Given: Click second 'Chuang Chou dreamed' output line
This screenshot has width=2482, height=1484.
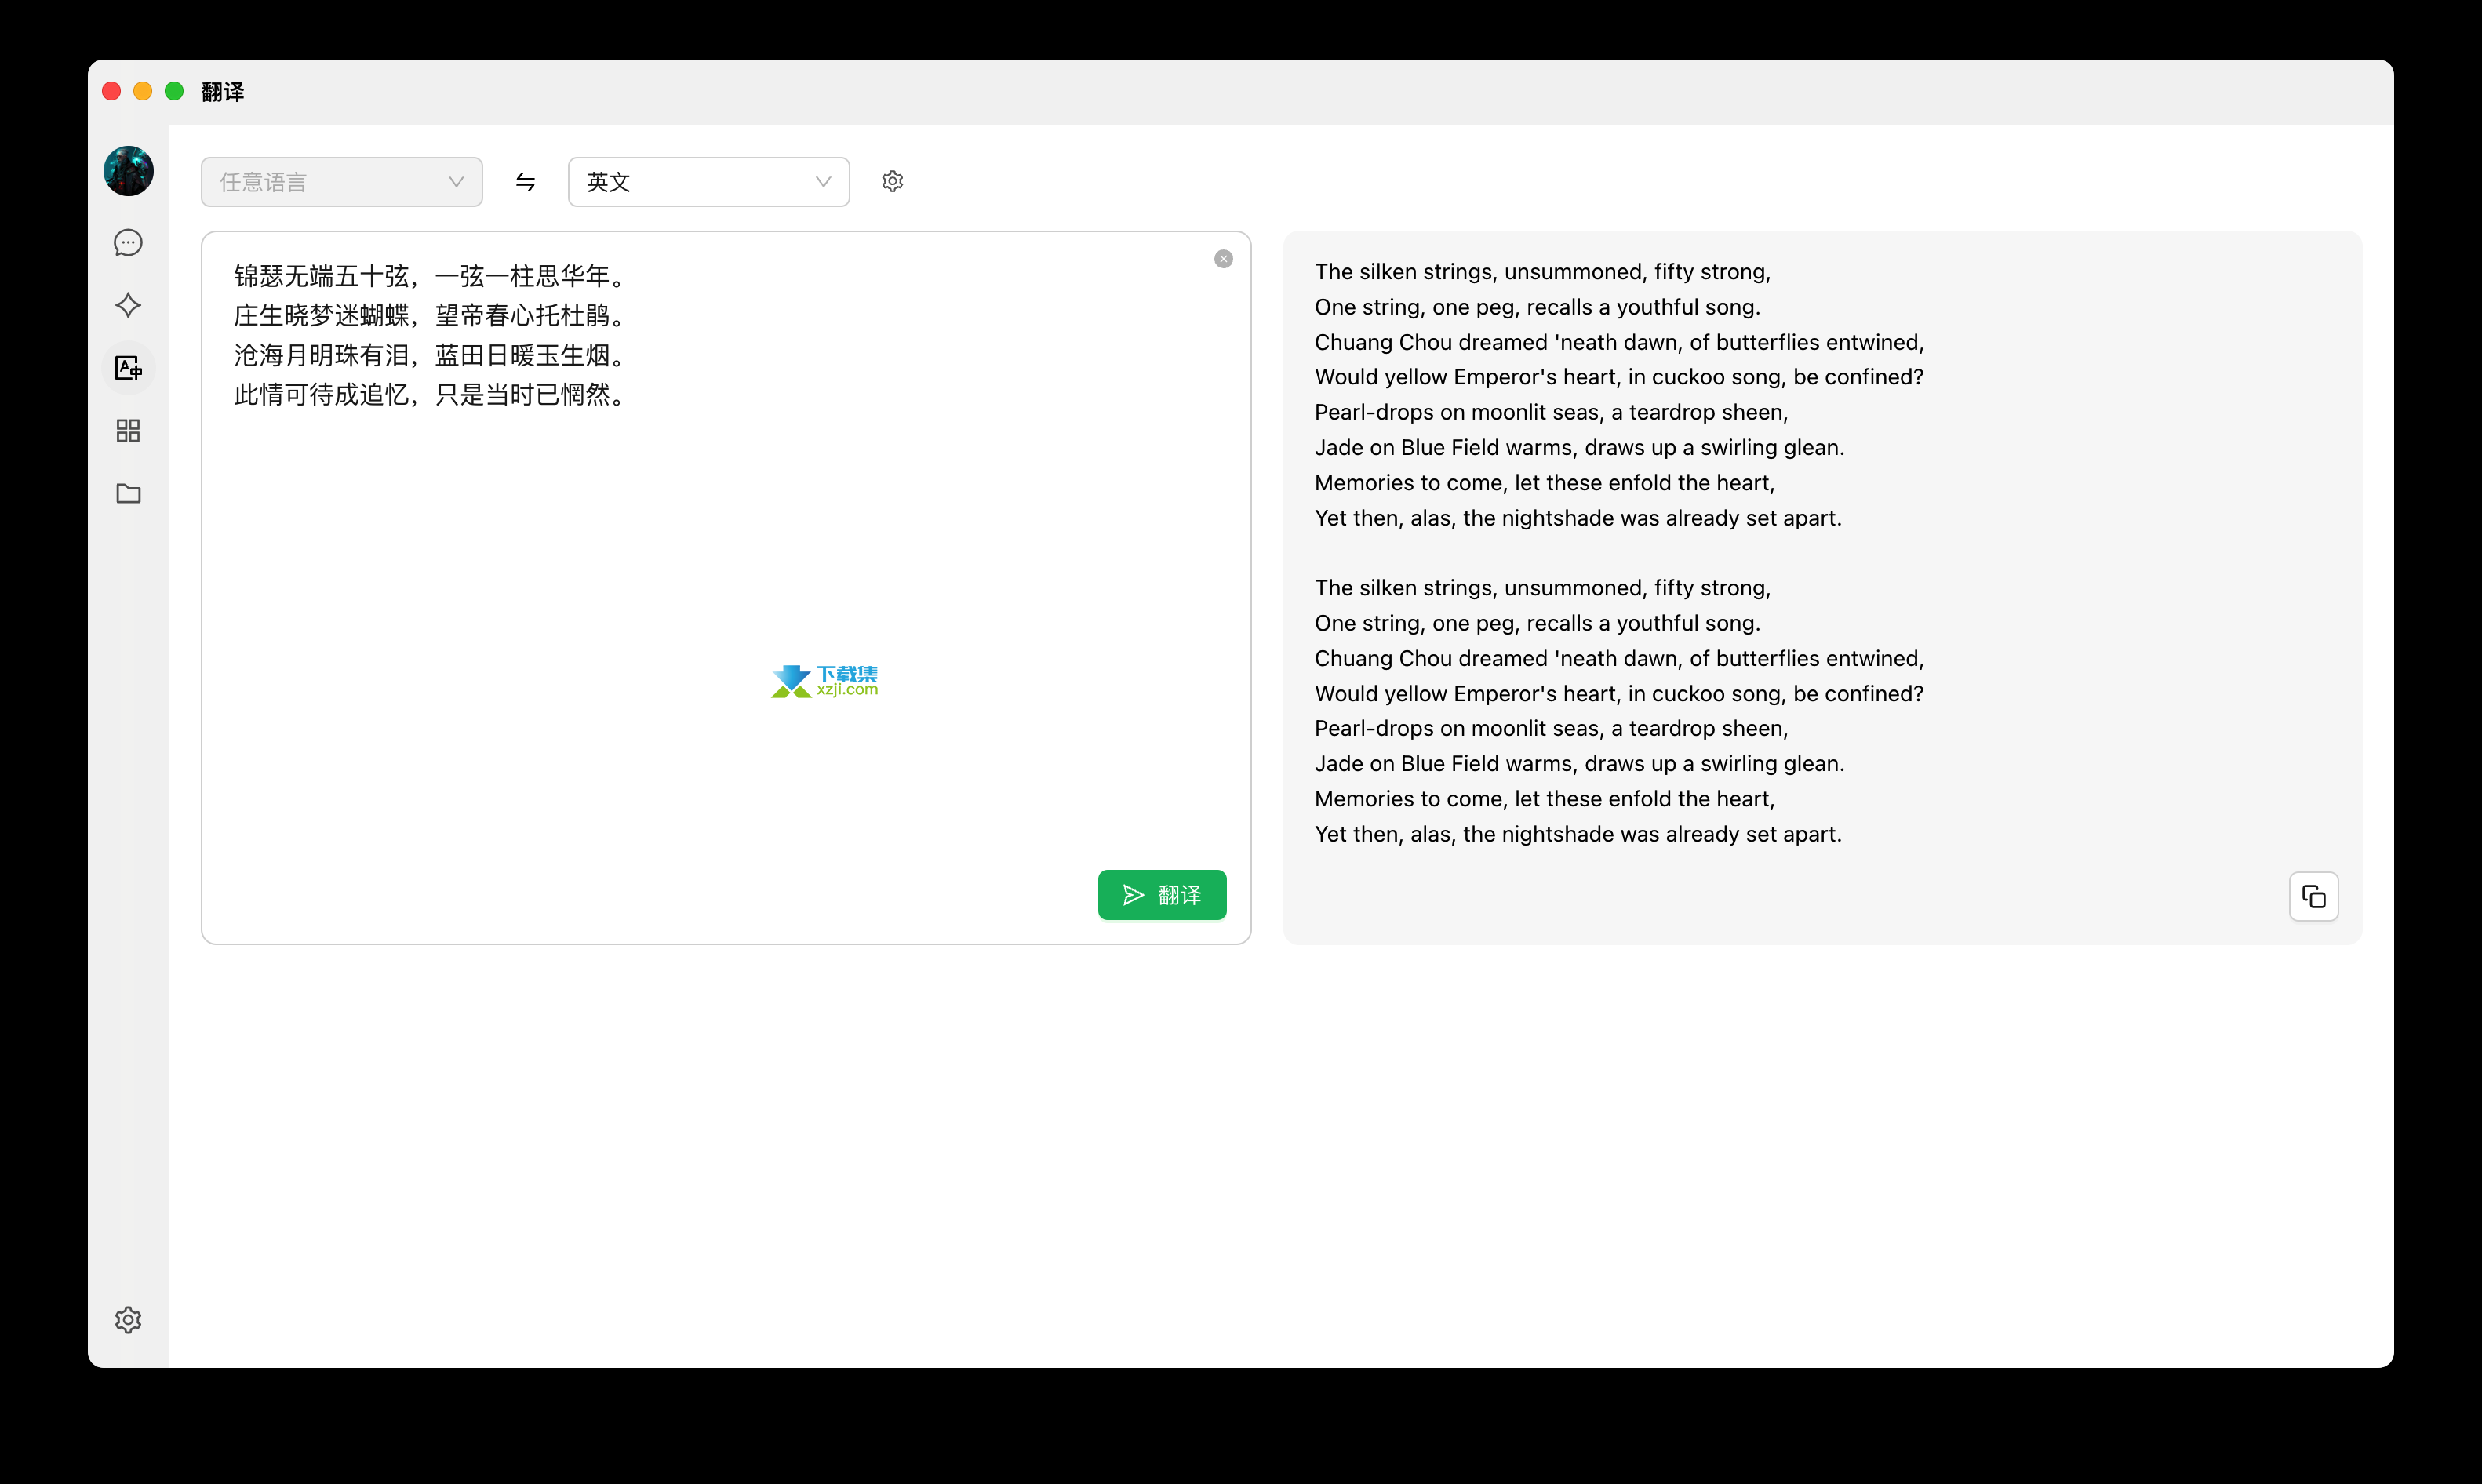Looking at the screenshot, I should pos(1619,658).
